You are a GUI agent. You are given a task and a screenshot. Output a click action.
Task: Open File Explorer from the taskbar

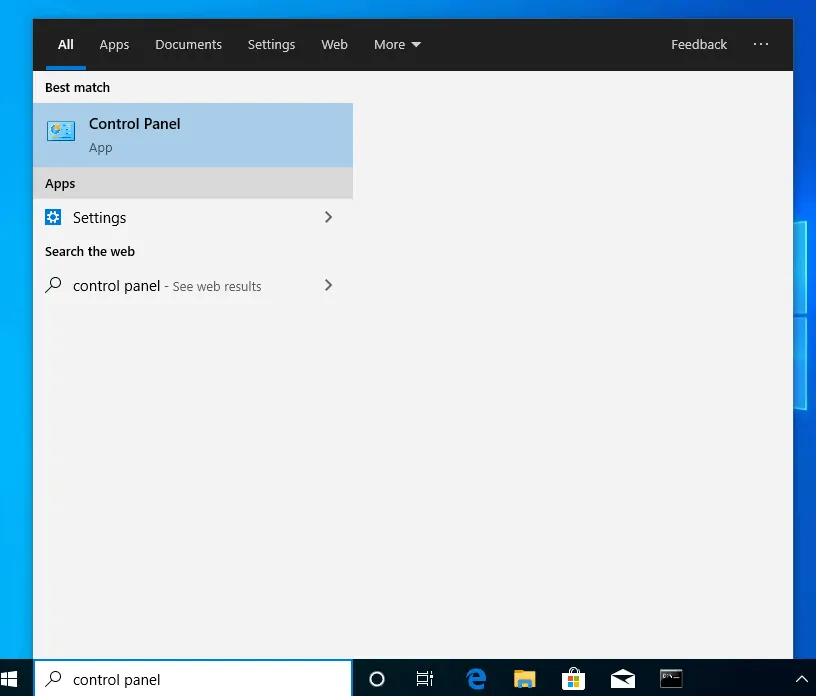pyautogui.click(x=525, y=679)
